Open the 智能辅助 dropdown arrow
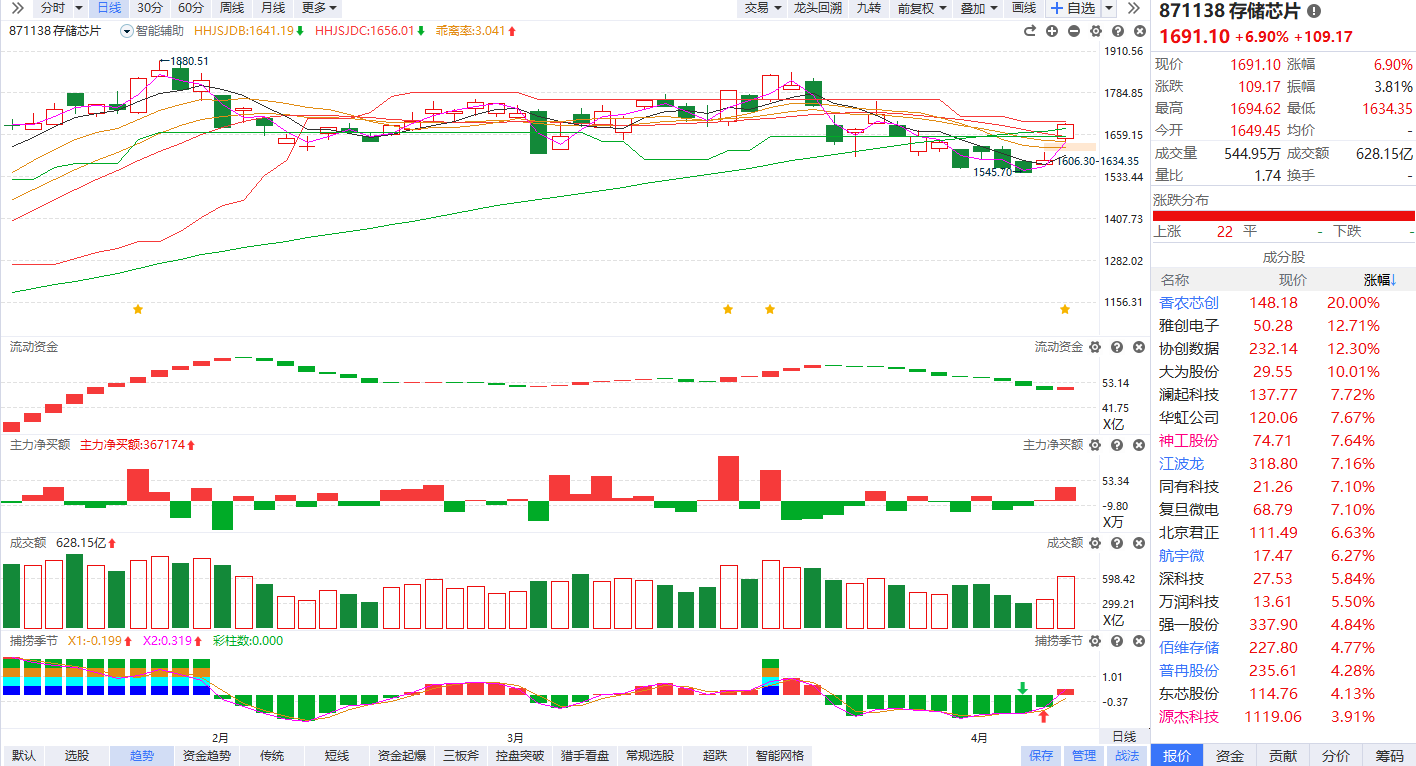The width and height of the screenshot is (1416, 766). point(126,31)
